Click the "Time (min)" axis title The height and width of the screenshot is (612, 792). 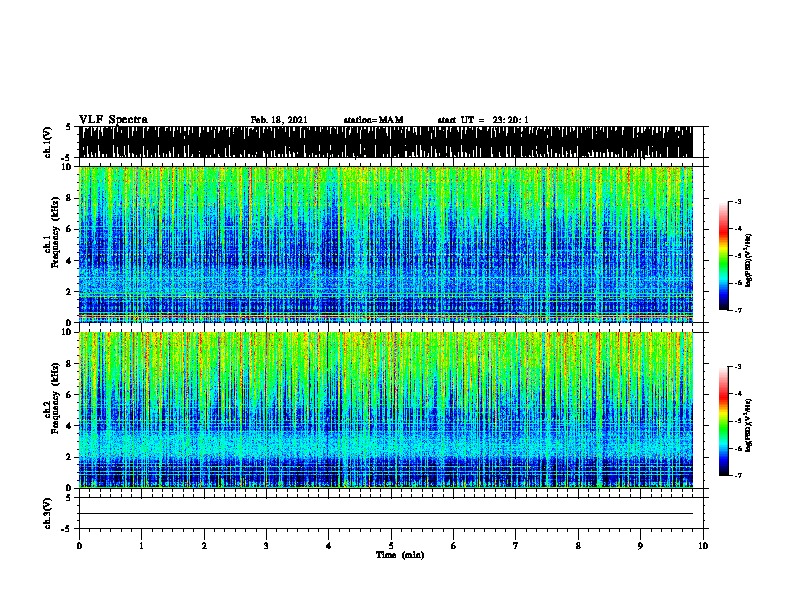[400, 555]
